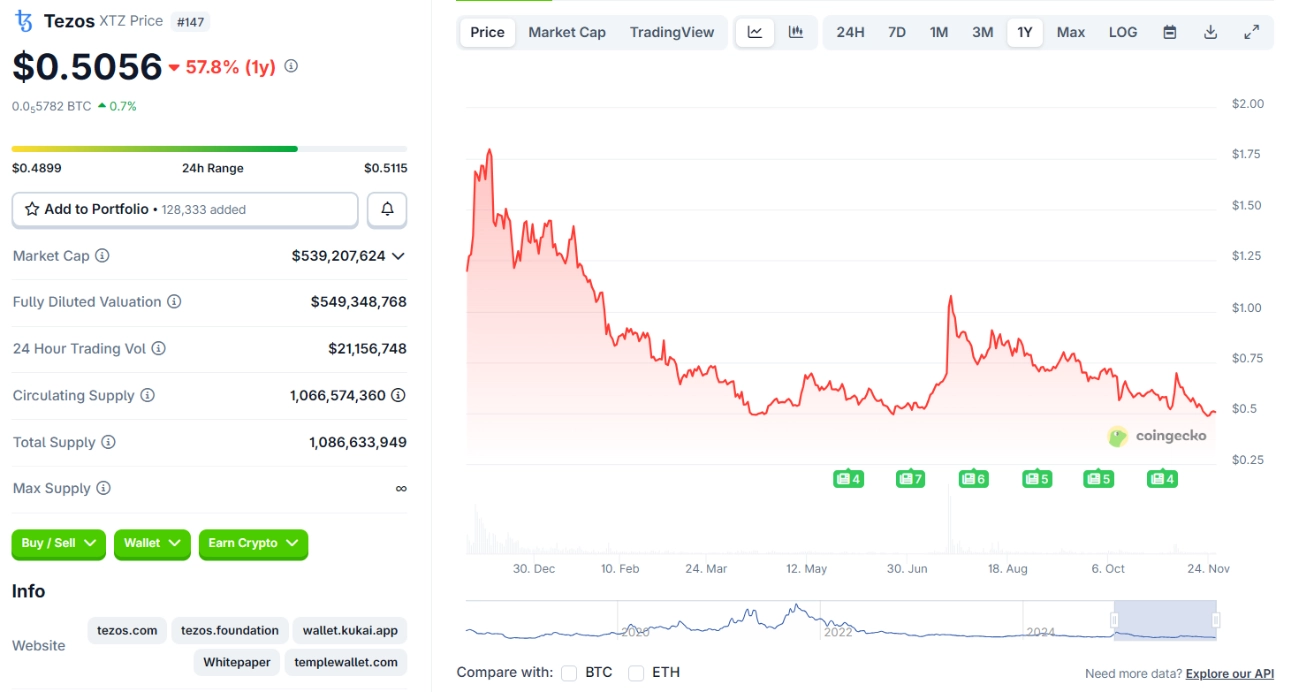This screenshot has height=692, width=1314.
Task: Enable the BTC comparison checkbox
Action: 569,673
